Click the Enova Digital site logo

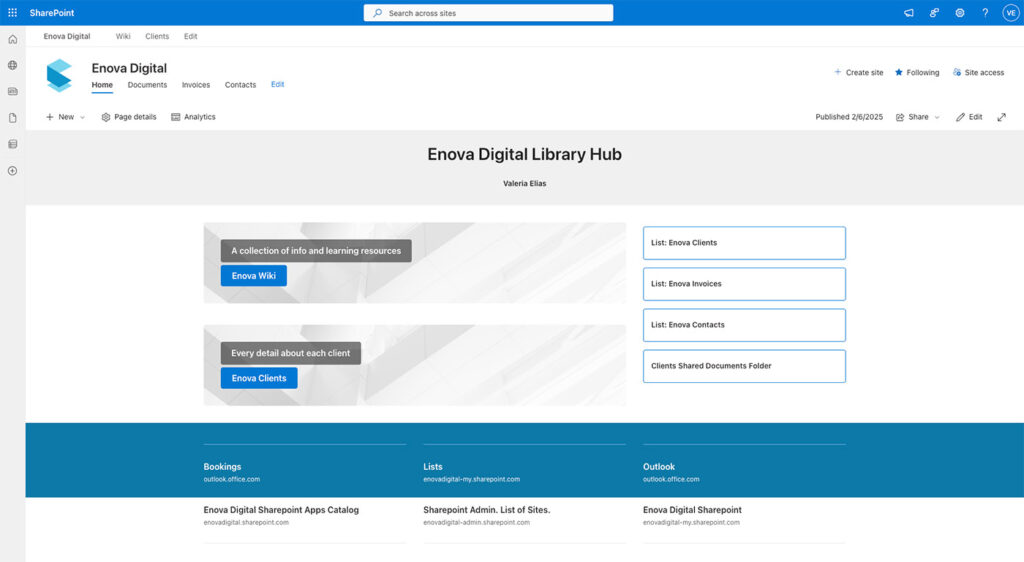pos(59,75)
